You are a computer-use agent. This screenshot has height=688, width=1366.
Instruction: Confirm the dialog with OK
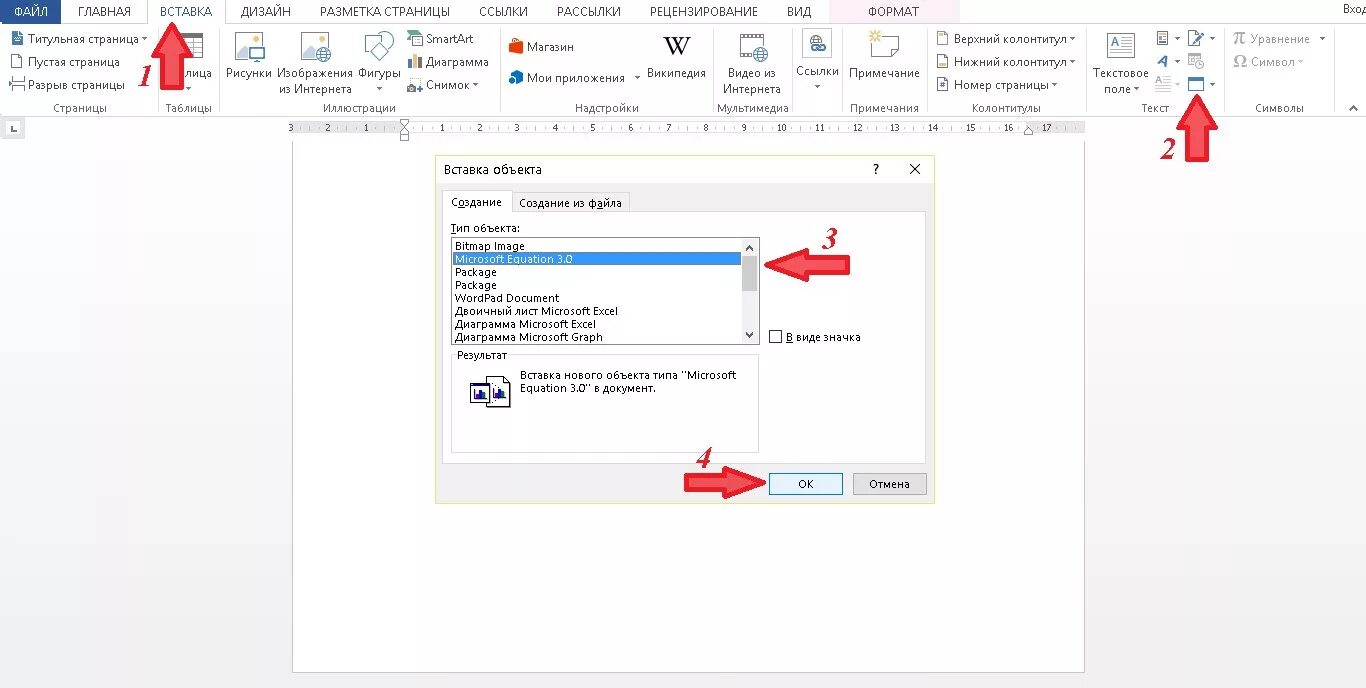point(806,484)
